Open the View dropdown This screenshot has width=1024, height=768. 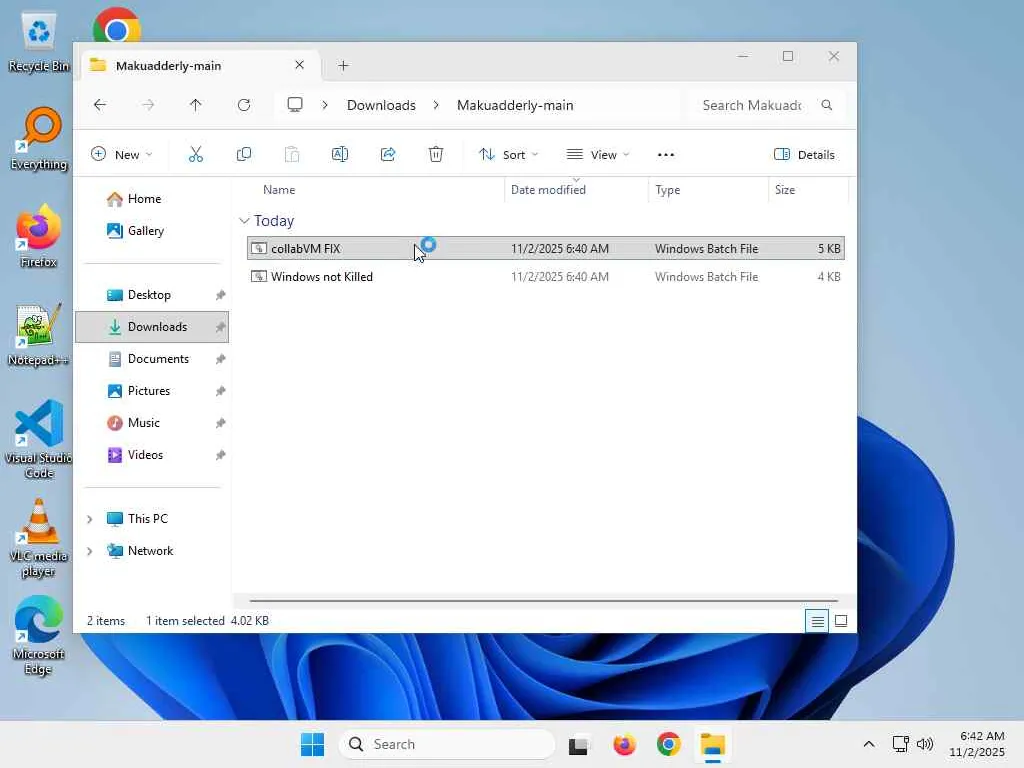click(x=598, y=154)
